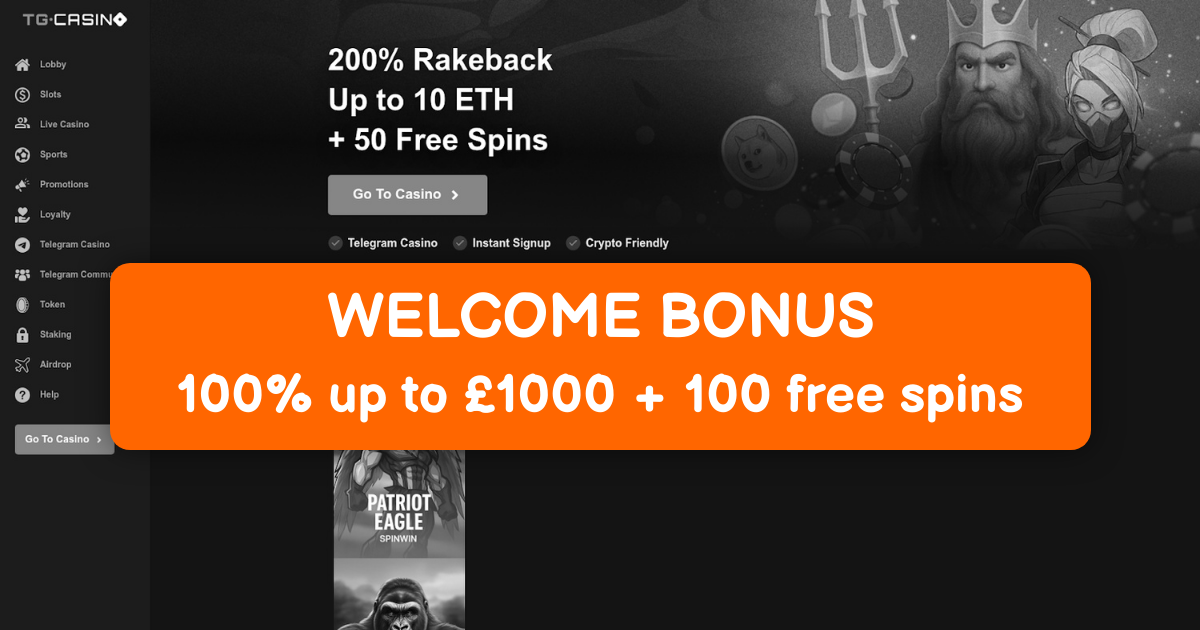Open the Help question mark icon
1200x630 pixels.
tap(22, 395)
